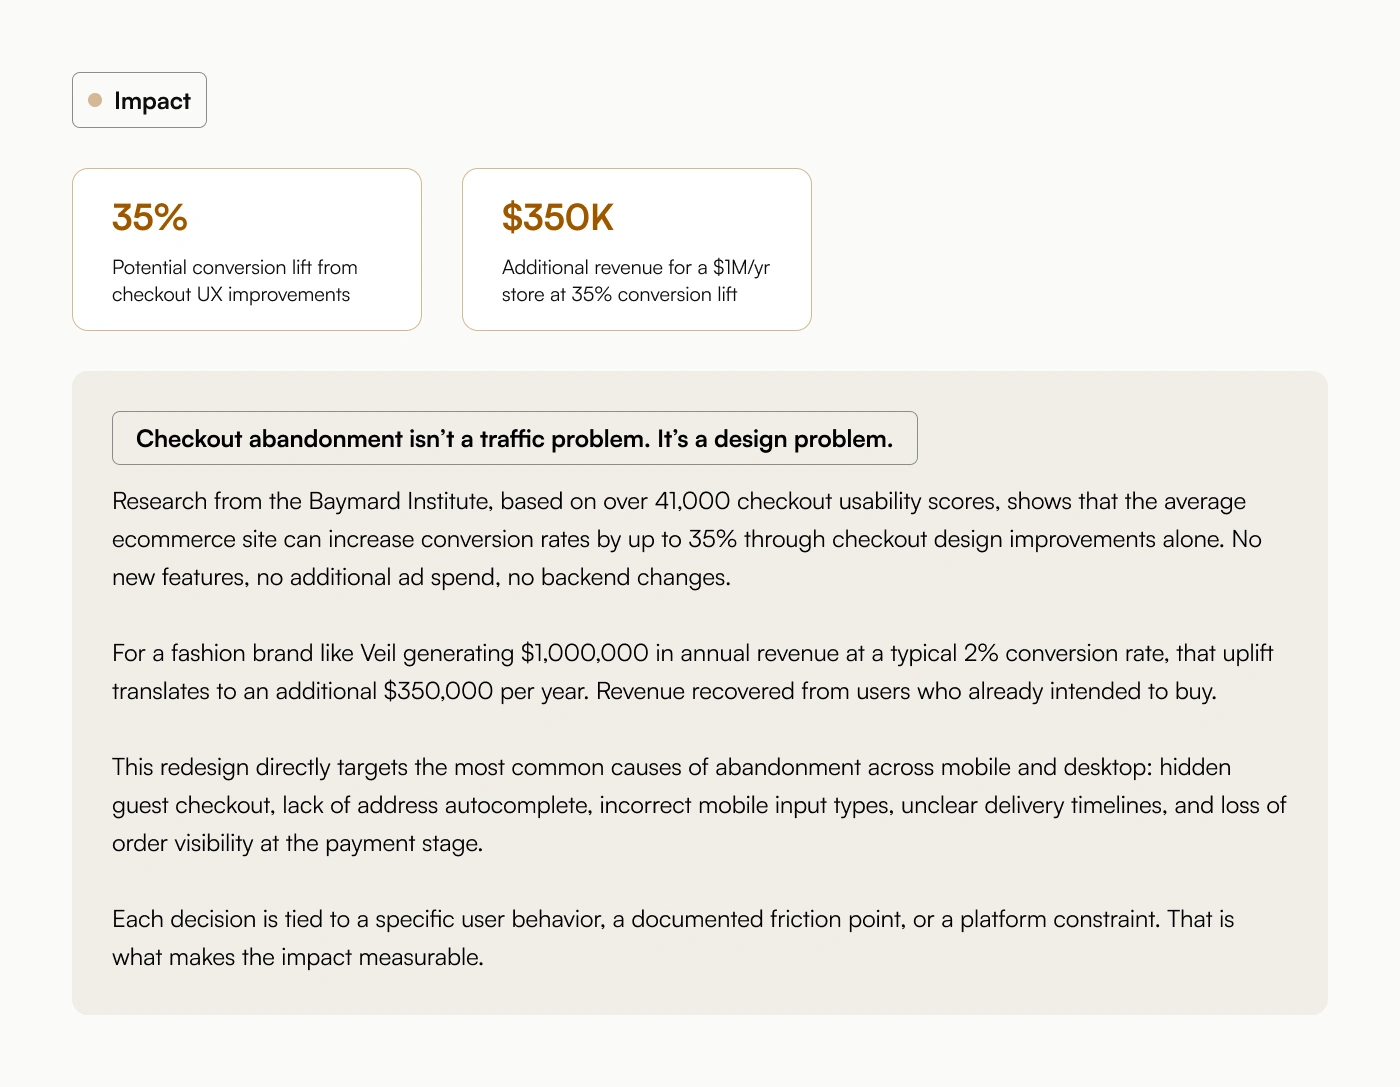Click the tan dot beside Impact
This screenshot has width=1400, height=1087.
pyautogui.click(x=95, y=100)
